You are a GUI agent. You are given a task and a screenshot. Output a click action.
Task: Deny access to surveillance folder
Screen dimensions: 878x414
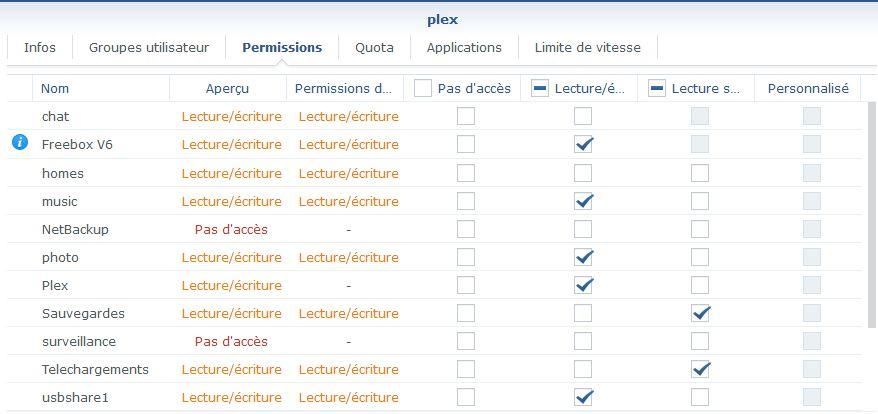pyautogui.click(x=466, y=341)
